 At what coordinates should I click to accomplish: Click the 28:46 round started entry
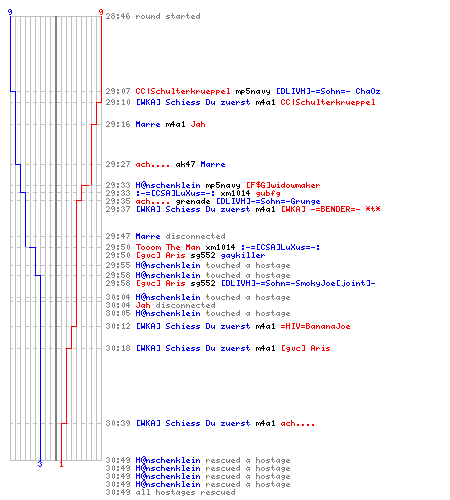[153, 16]
